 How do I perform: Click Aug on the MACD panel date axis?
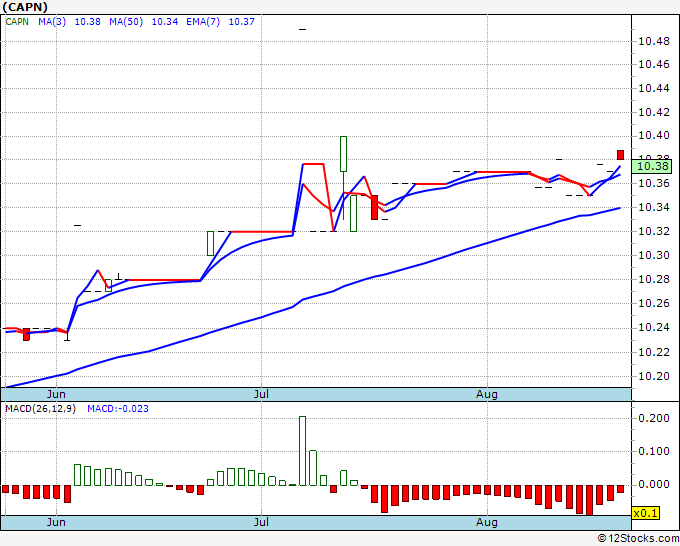tap(487, 522)
